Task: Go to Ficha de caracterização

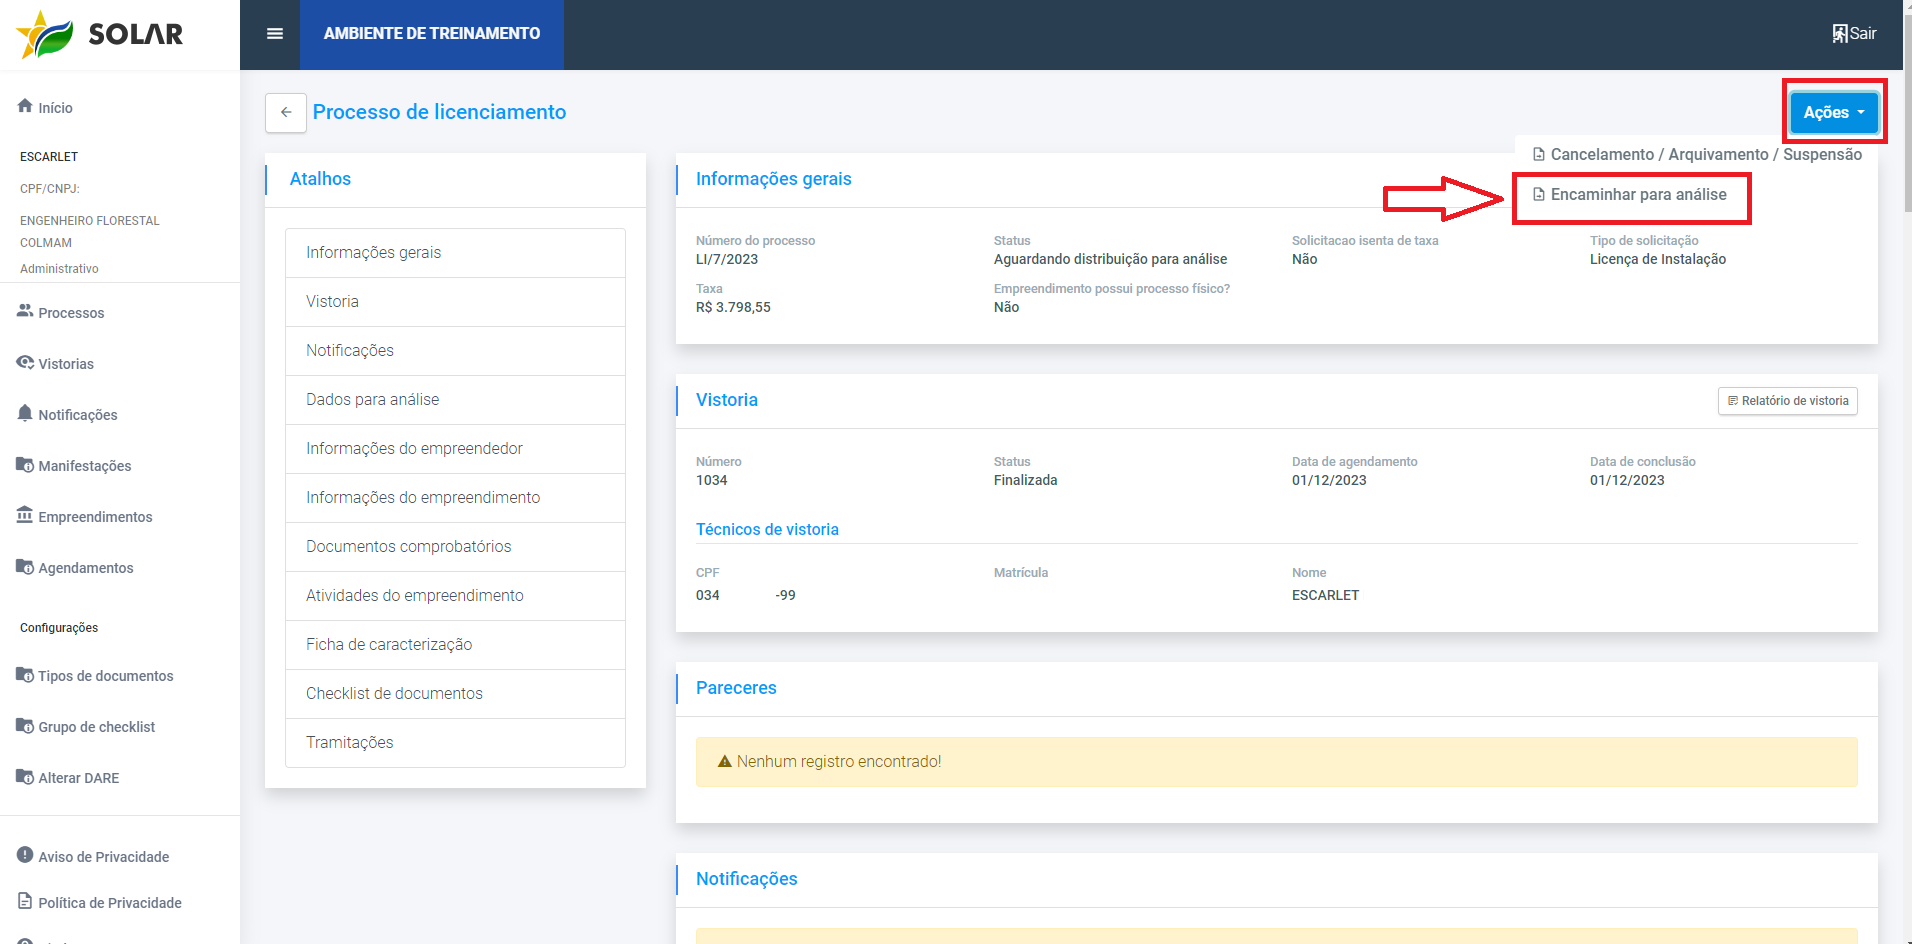Action: pos(455,645)
